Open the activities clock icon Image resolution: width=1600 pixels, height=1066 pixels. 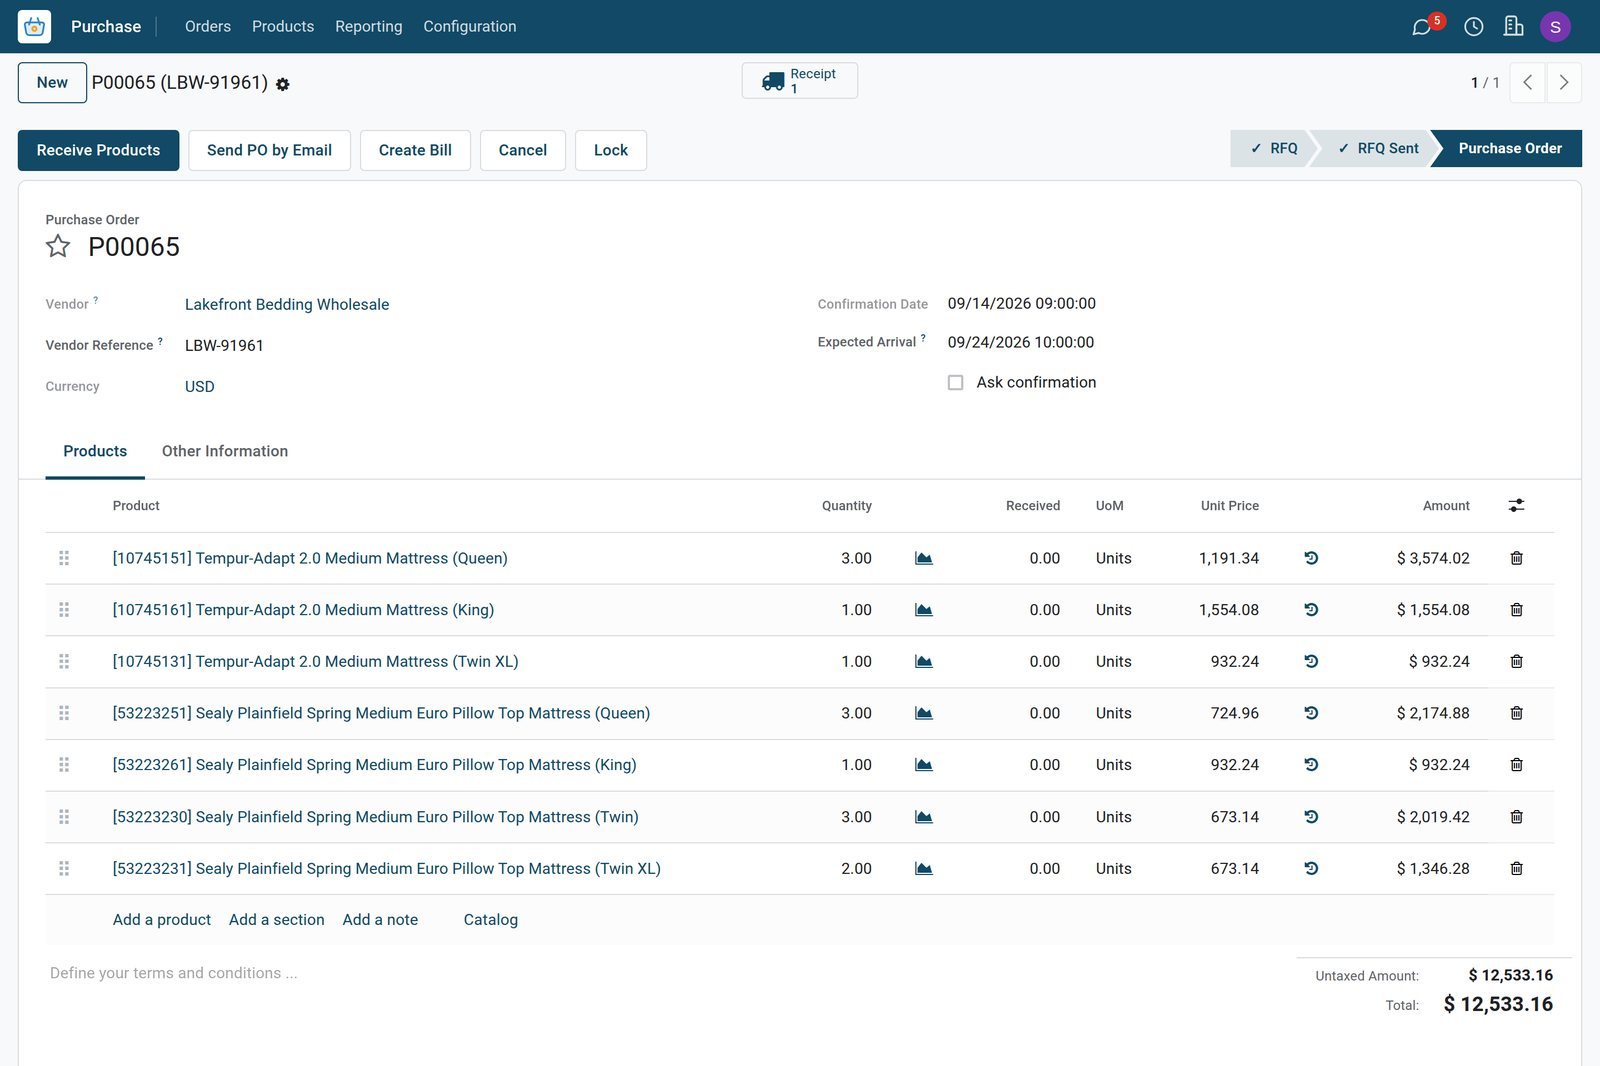pyautogui.click(x=1474, y=27)
